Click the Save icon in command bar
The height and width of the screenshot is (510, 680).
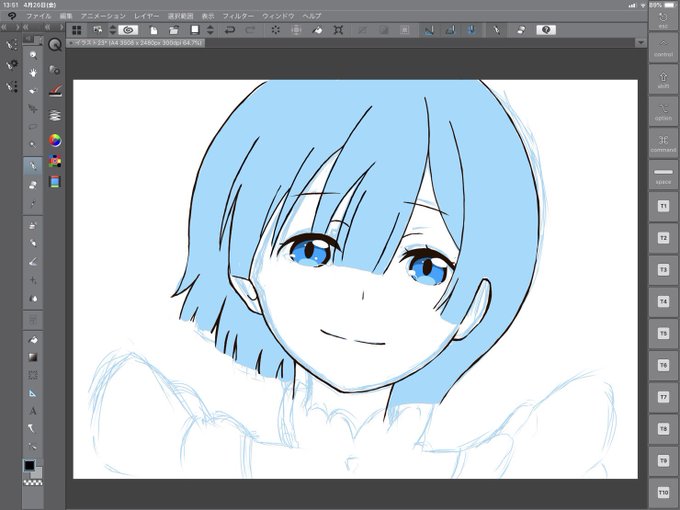pos(195,30)
